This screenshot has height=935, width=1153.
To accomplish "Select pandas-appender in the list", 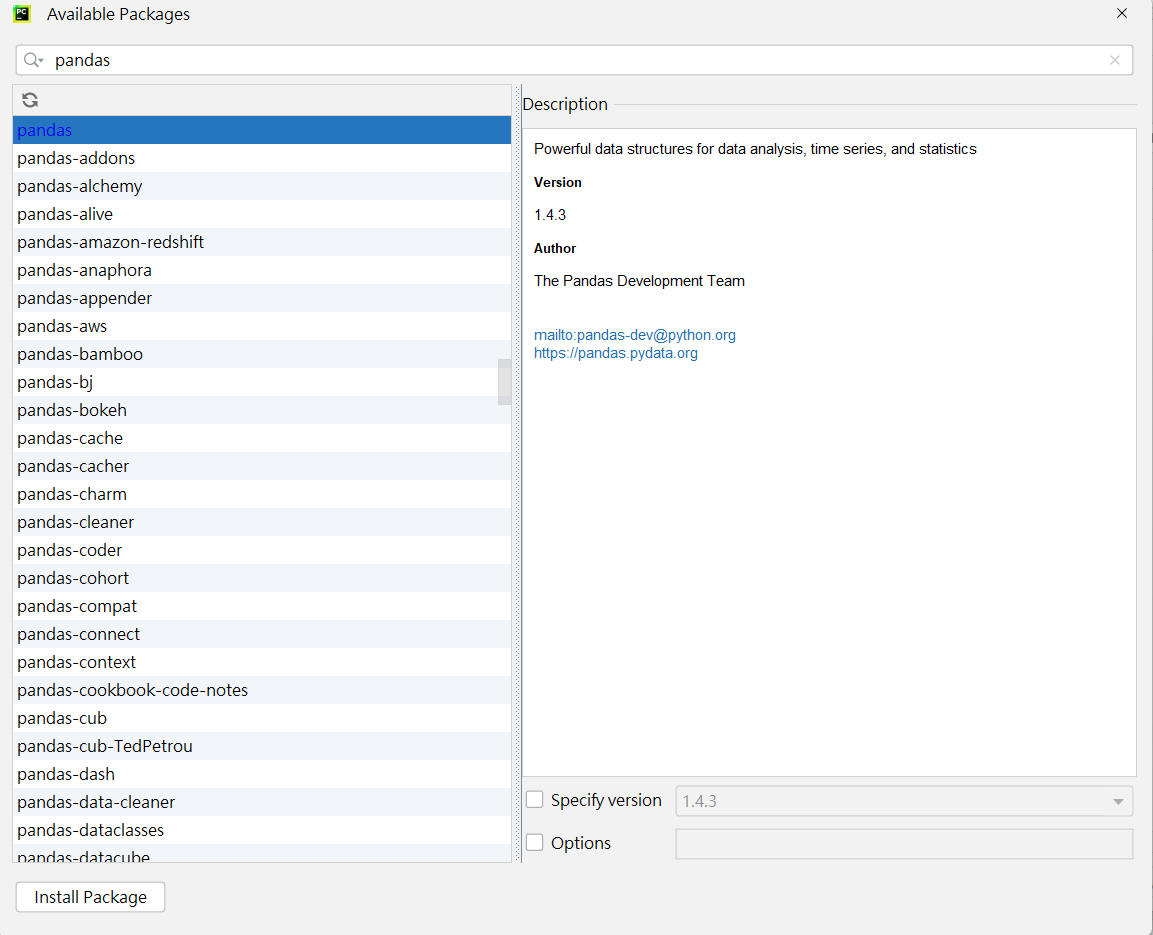I will pyautogui.click(x=262, y=298).
